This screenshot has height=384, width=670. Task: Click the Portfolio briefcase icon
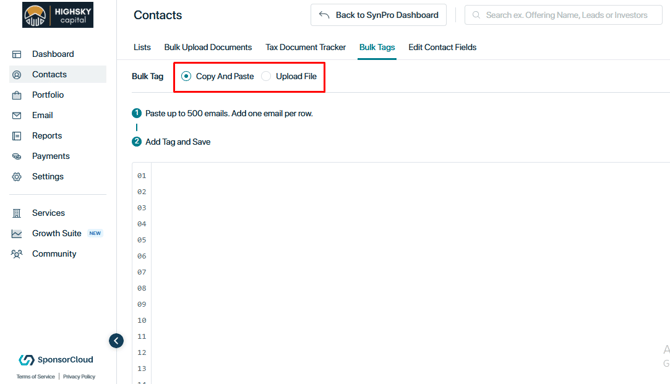tap(17, 95)
